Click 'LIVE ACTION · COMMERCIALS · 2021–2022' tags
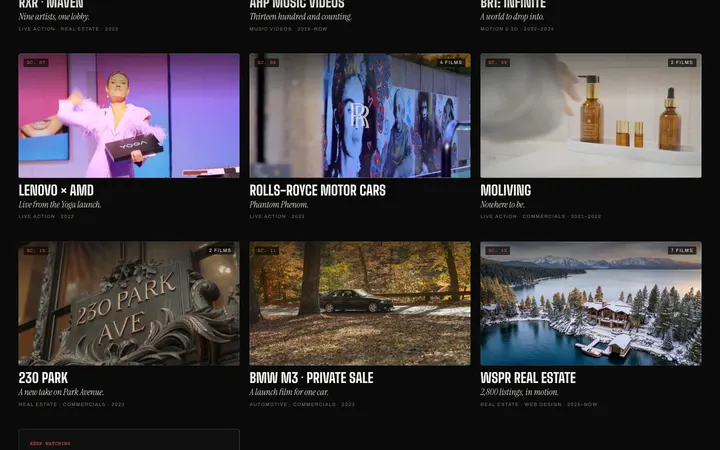The width and height of the screenshot is (720, 450). 540,216
